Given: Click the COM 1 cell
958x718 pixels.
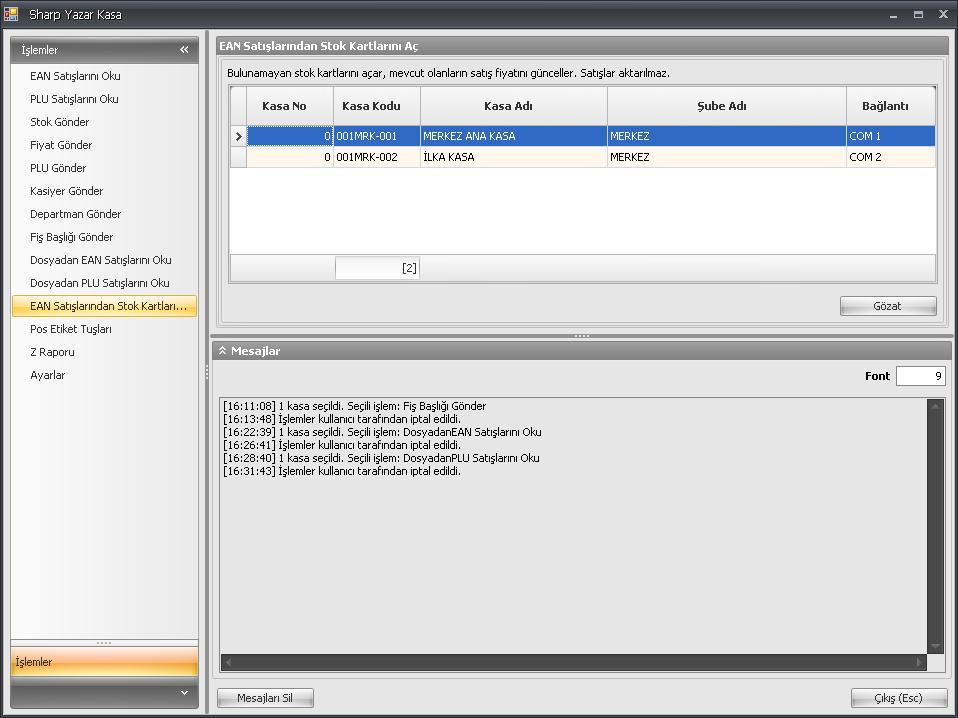Looking at the screenshot, I should coord(891,136).
